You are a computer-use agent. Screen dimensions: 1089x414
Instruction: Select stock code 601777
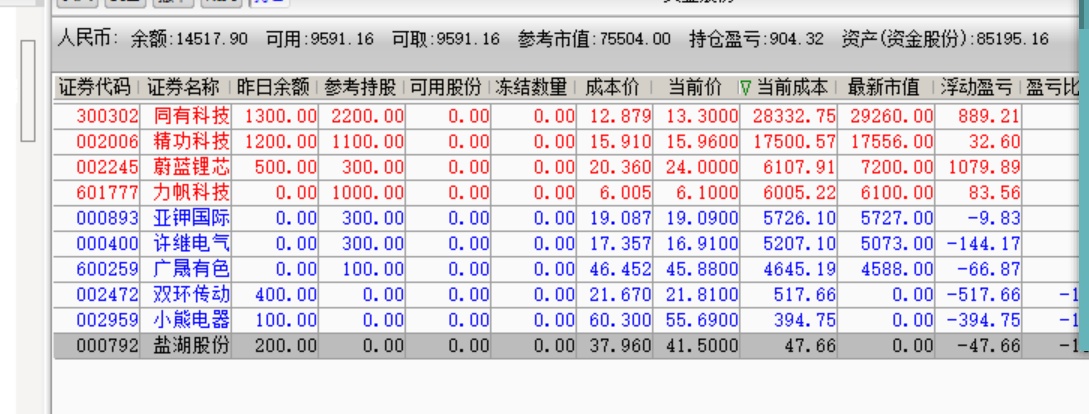108,192
